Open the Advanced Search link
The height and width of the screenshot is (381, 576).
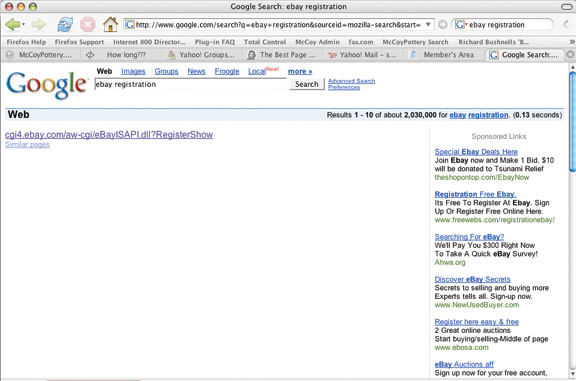(x=351, y=81)
